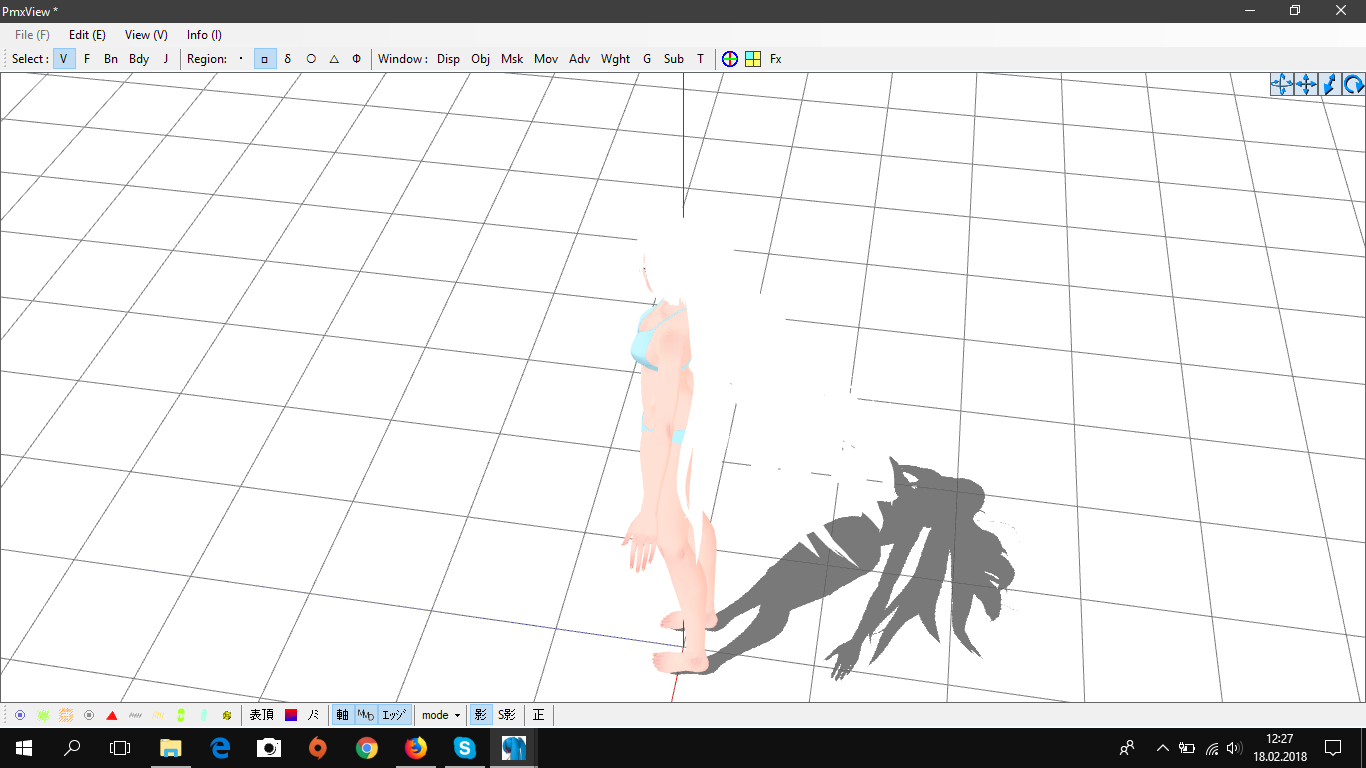Screen dimensions: 1366x768
Task: Toggle the 影 shadow display button
Action: (x=481, y=715)
